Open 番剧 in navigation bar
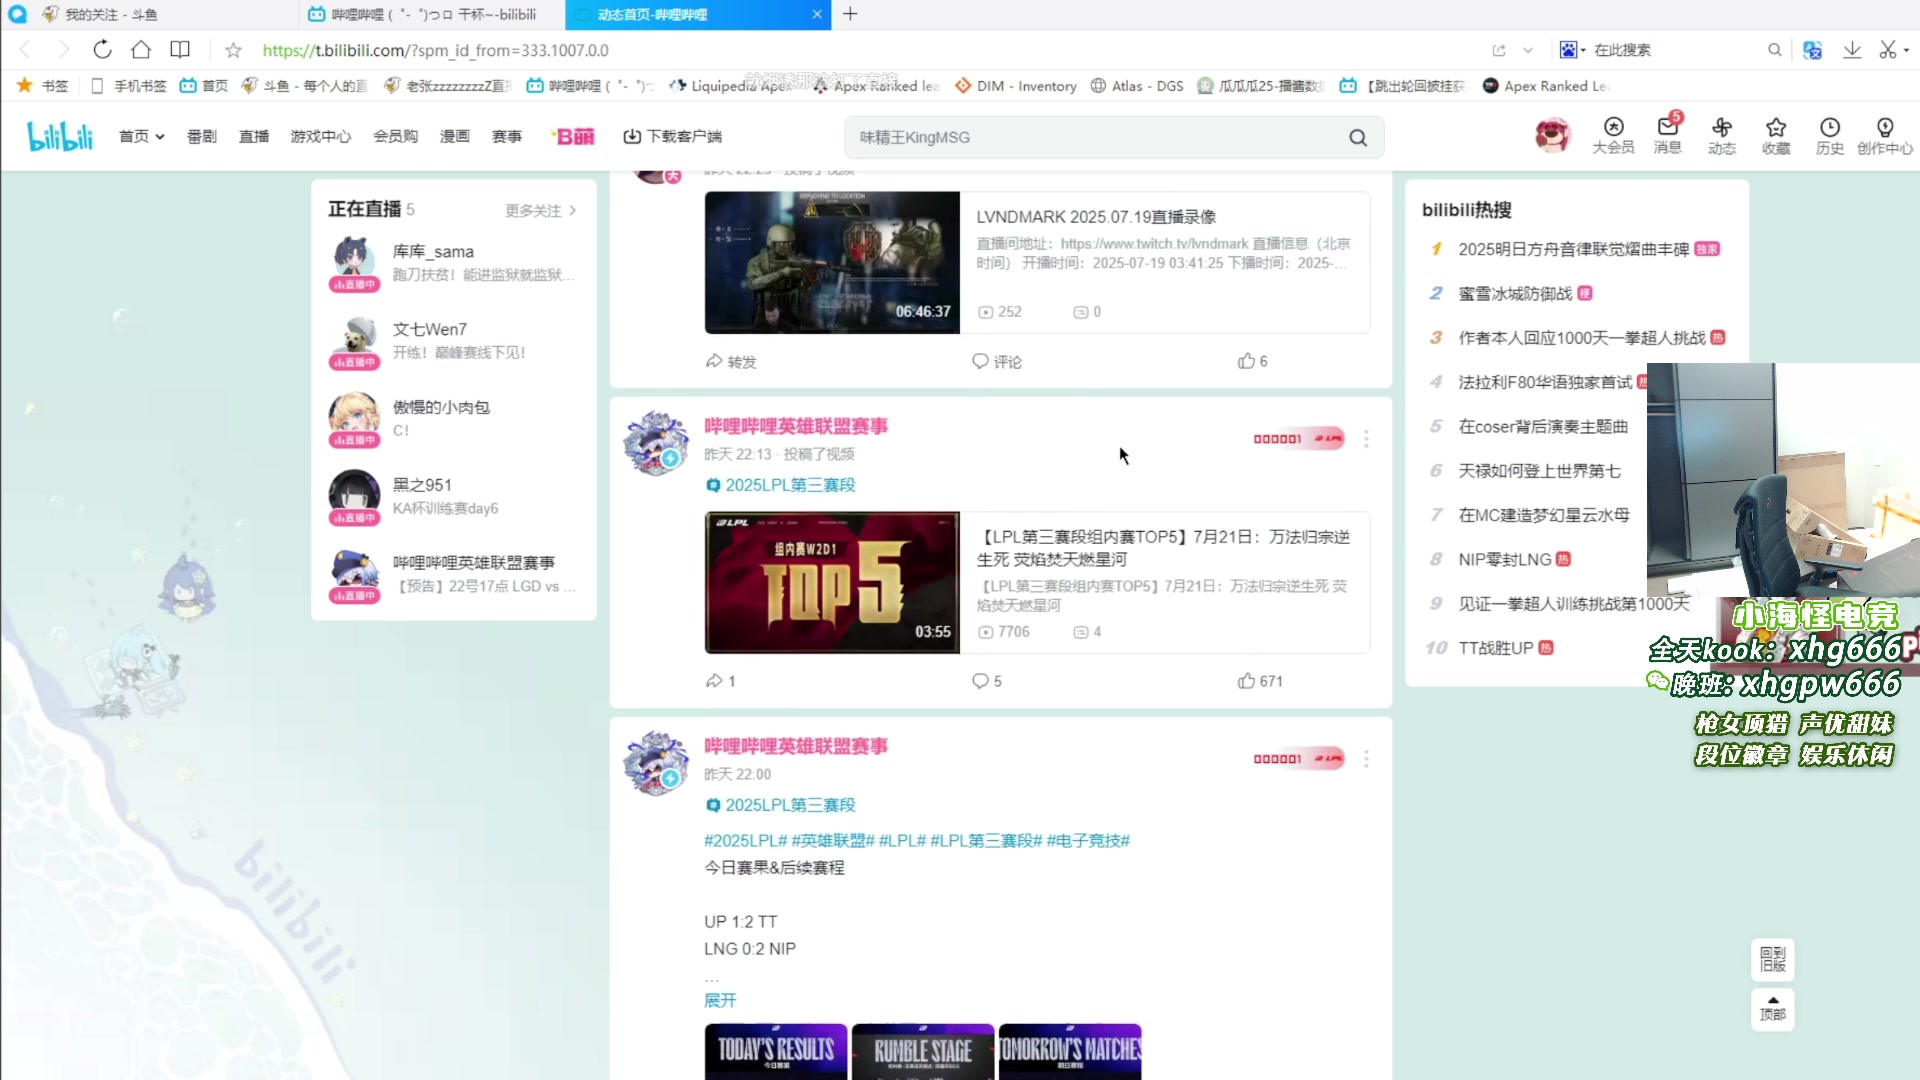The height and width of the screenshot is (1080, 1920). pyautogui.click(x=202, y=137)
